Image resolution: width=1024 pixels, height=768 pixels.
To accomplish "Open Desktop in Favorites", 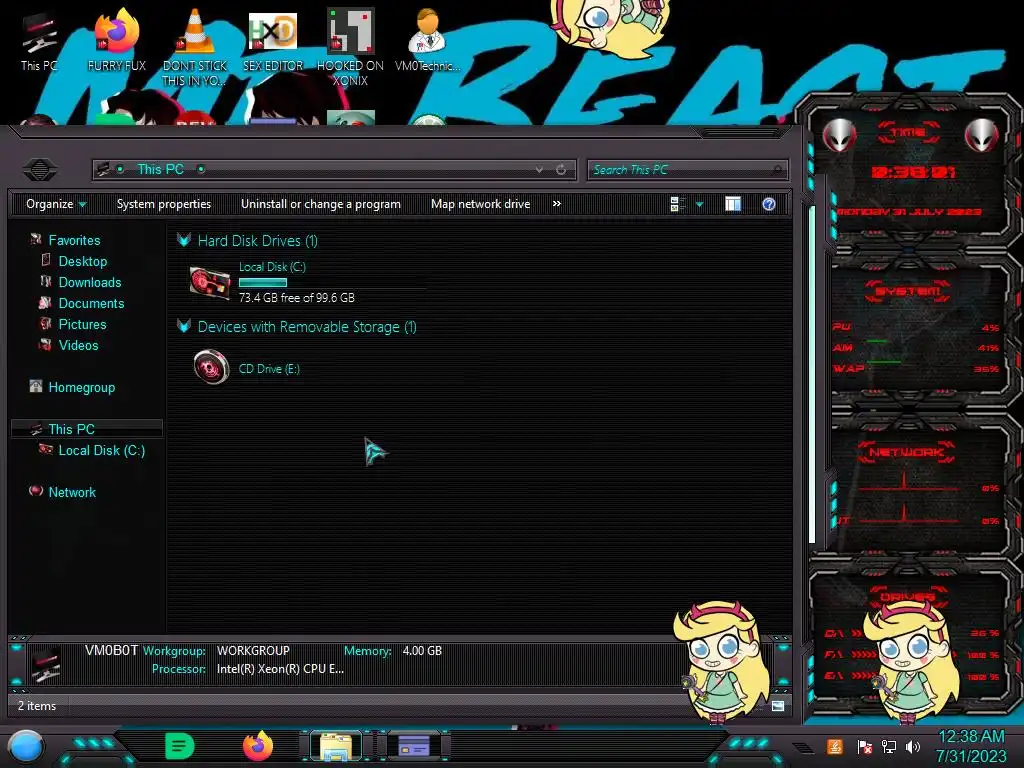I will tap(82, 261).
